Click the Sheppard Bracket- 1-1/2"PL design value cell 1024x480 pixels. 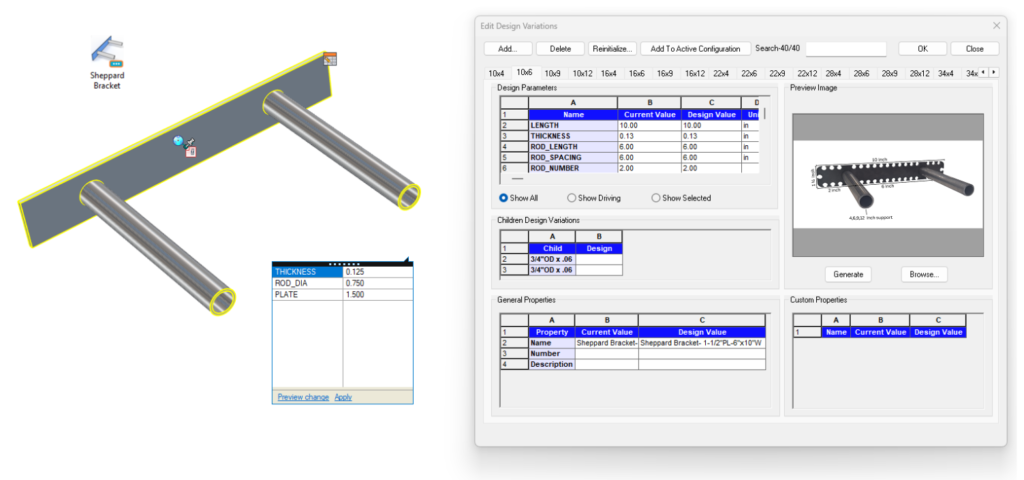point(702,343)
